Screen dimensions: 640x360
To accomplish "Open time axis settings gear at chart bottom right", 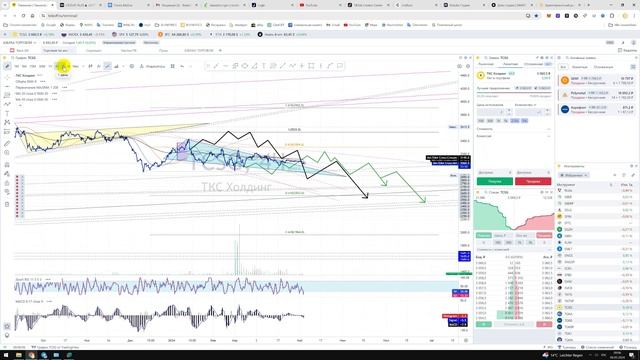I will coord(466,340).
